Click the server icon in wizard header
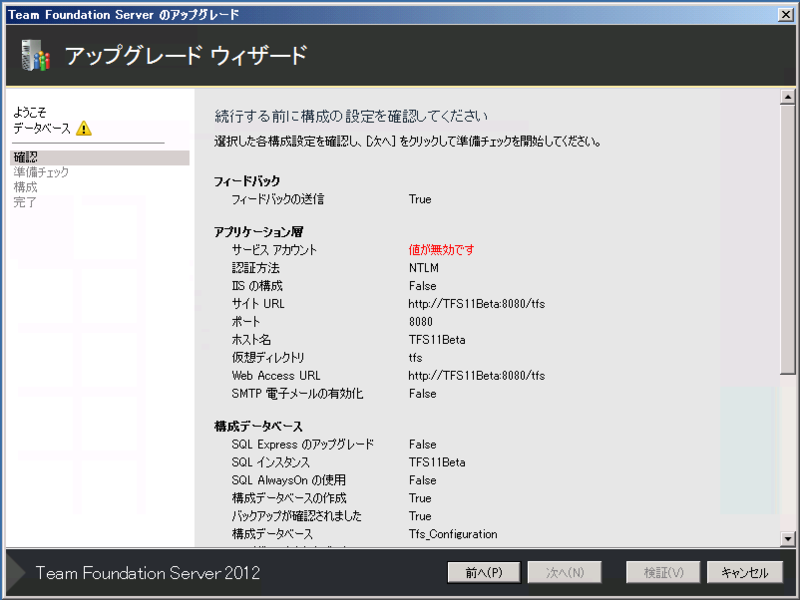 pos(35,55)
